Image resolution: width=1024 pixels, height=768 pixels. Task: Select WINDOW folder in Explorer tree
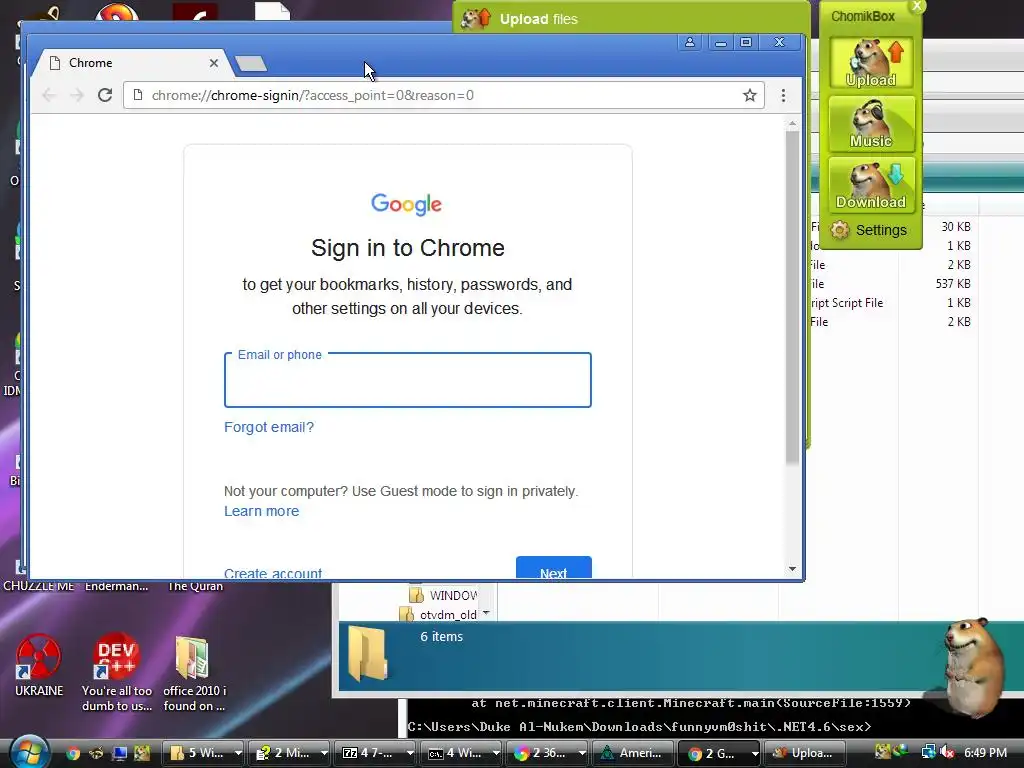click(x=444, y=595)
